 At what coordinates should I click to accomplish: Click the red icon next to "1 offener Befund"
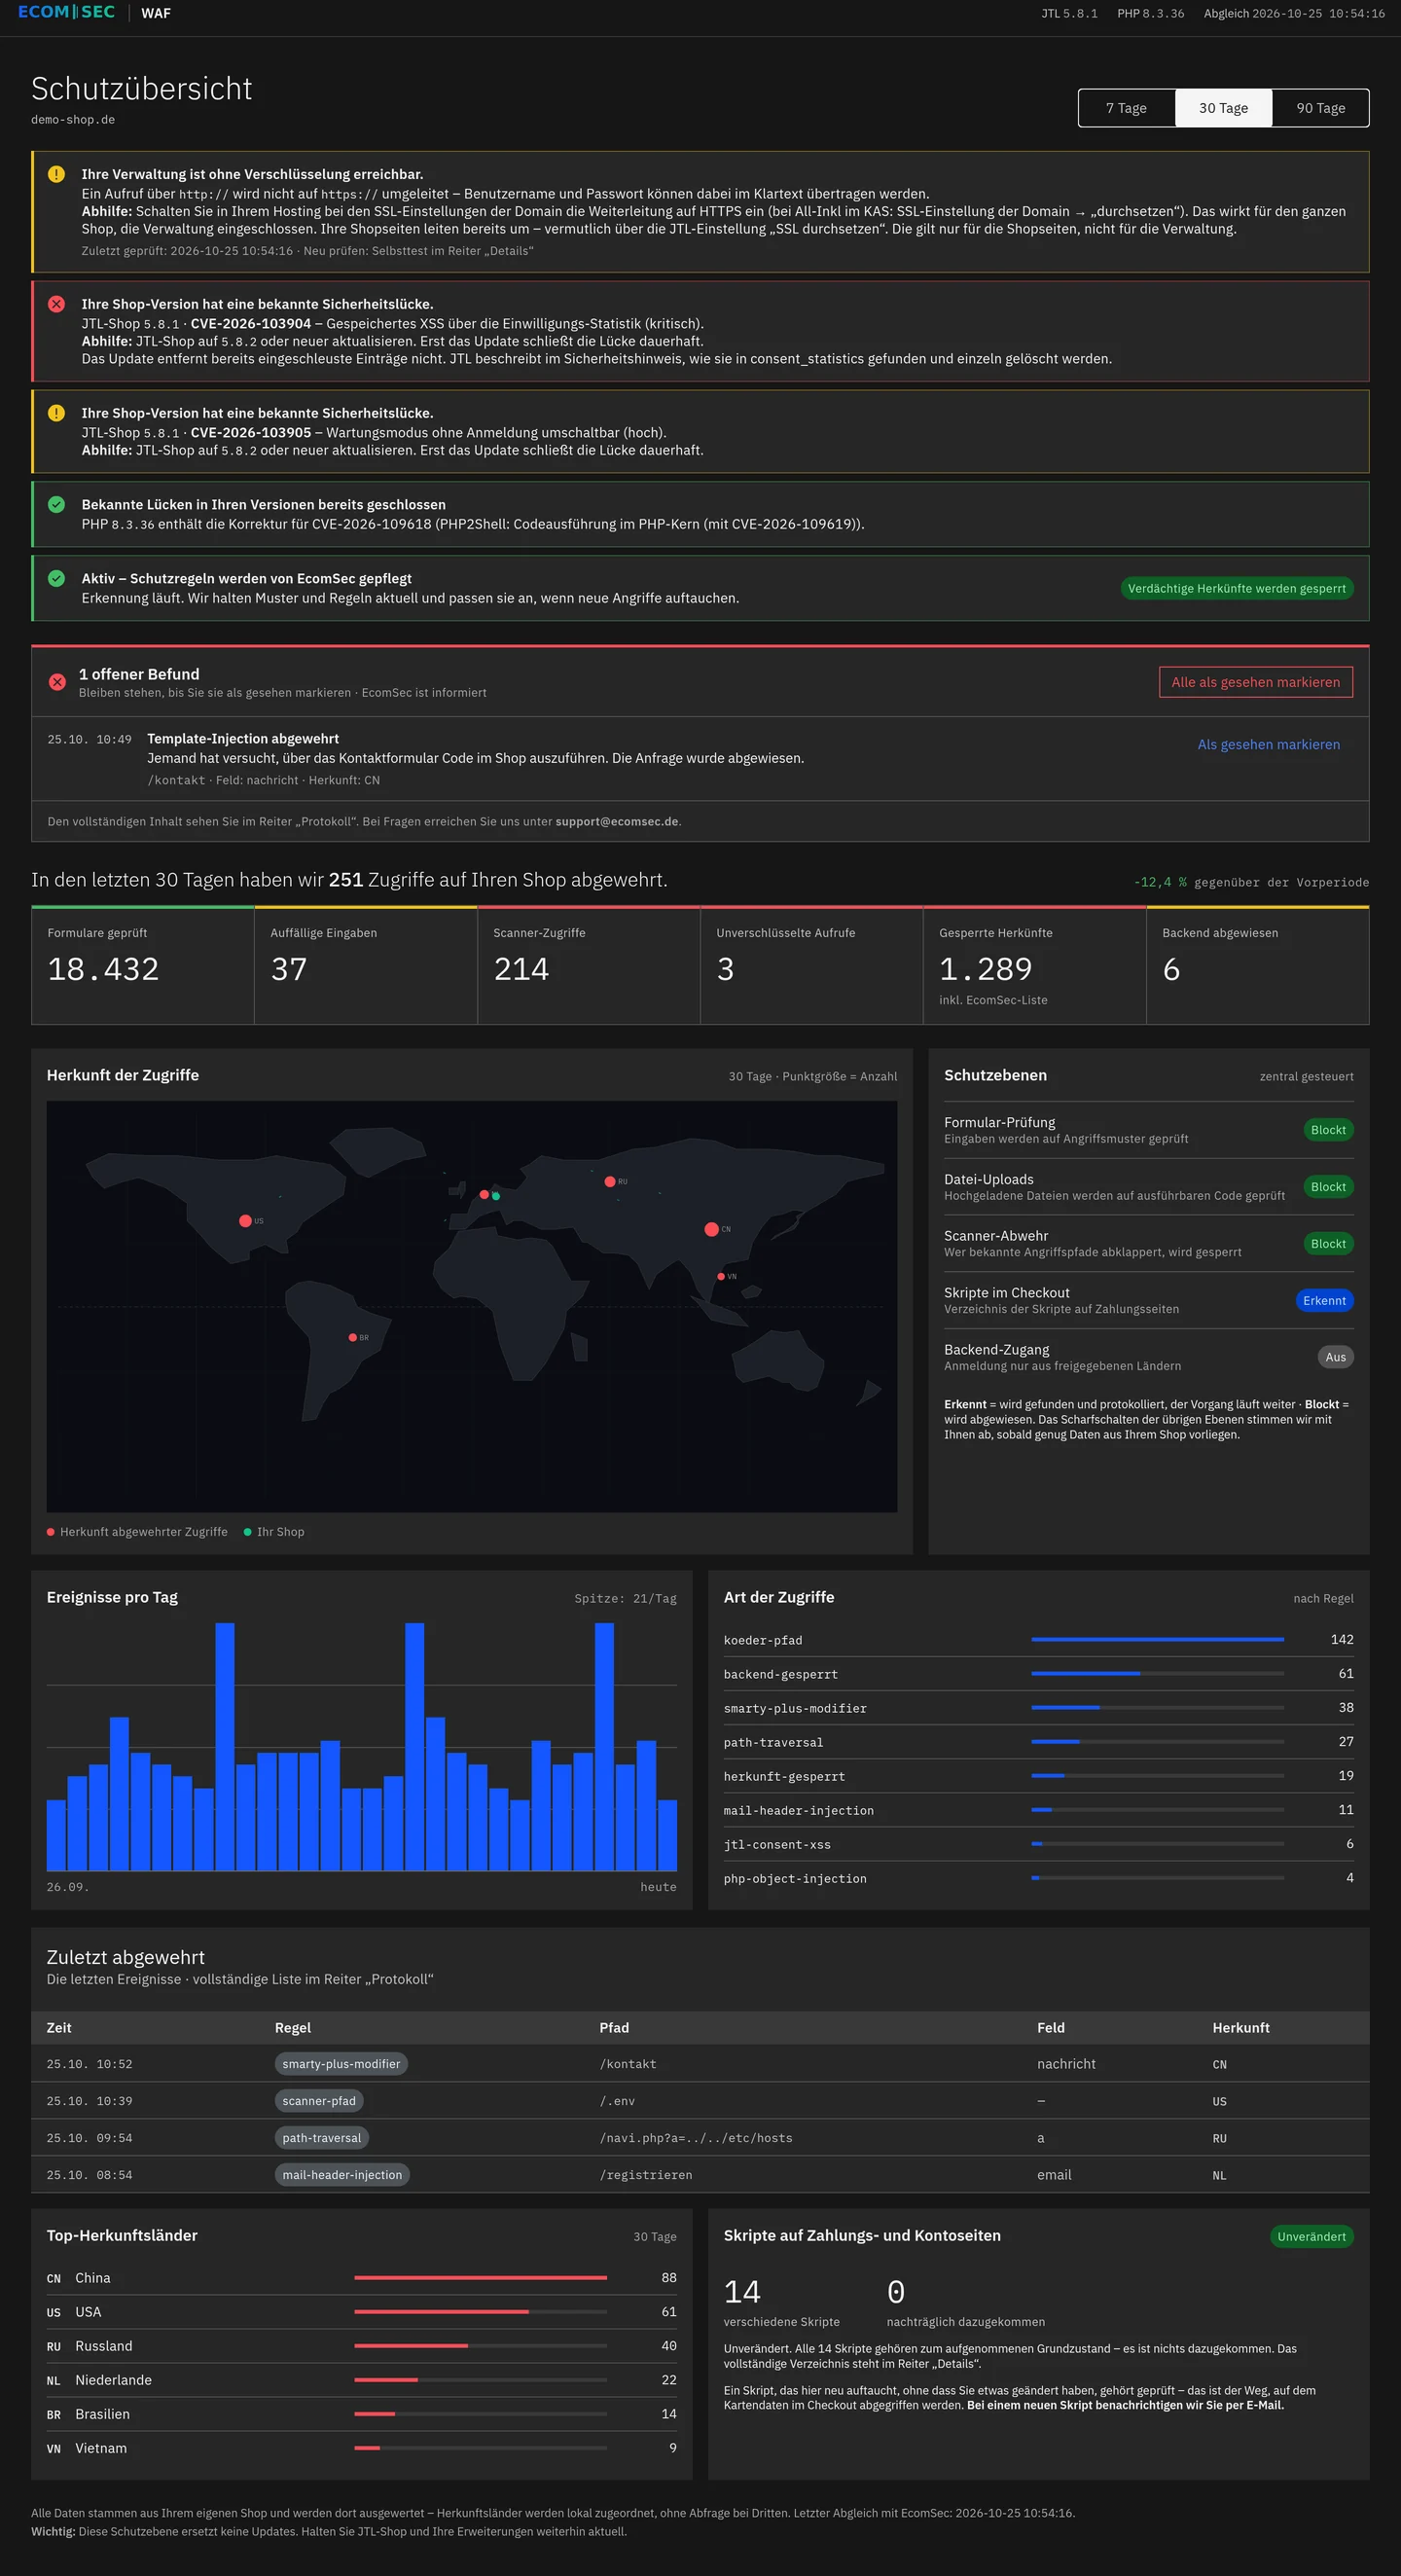[57, 682]
